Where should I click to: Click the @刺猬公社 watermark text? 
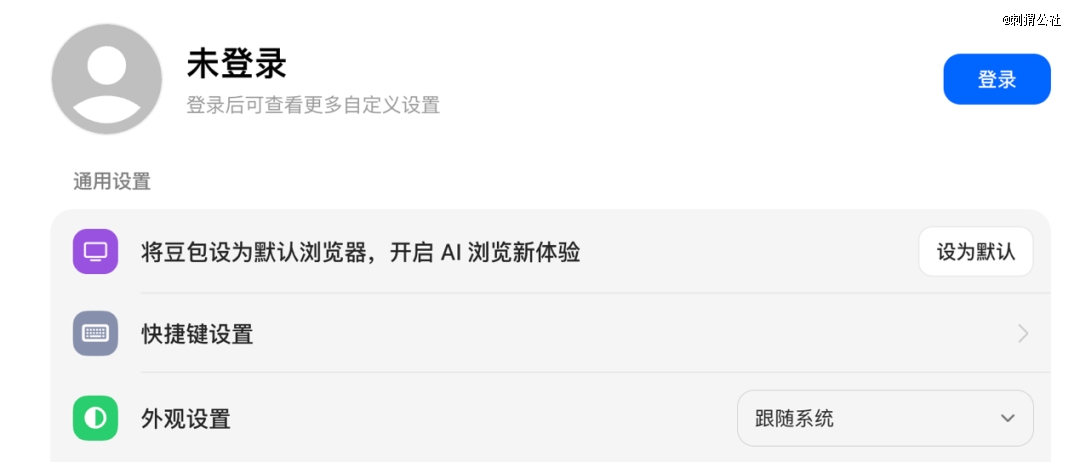(1031, 19)
